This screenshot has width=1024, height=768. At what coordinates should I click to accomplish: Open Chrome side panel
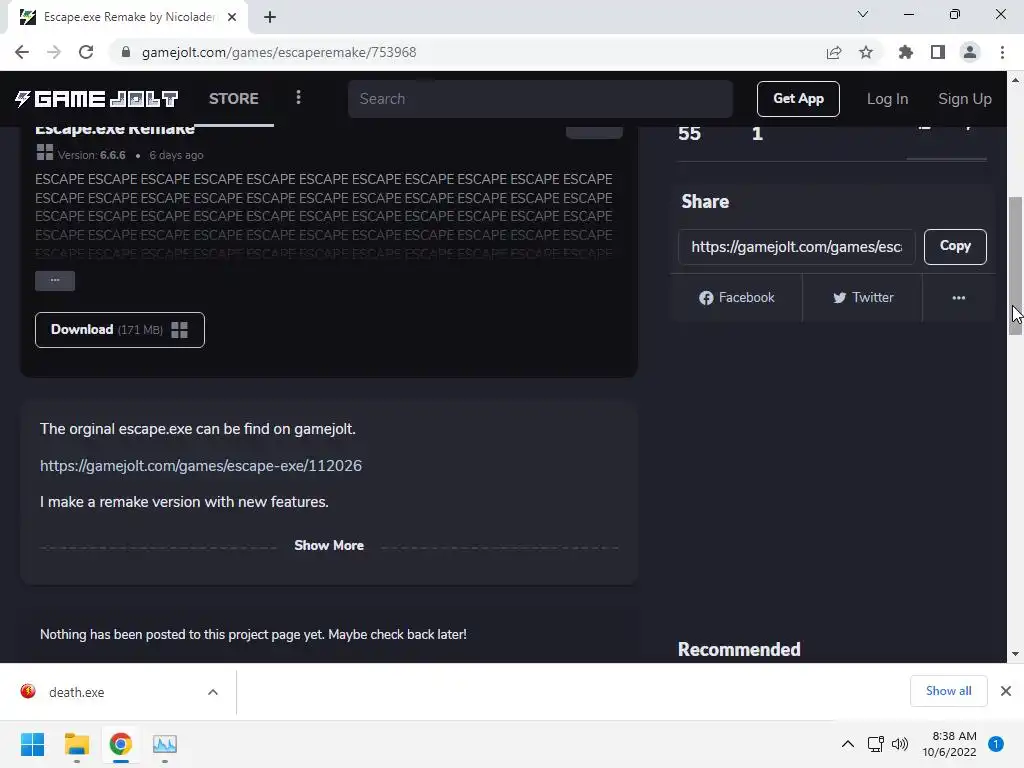[x=938, y=52]
